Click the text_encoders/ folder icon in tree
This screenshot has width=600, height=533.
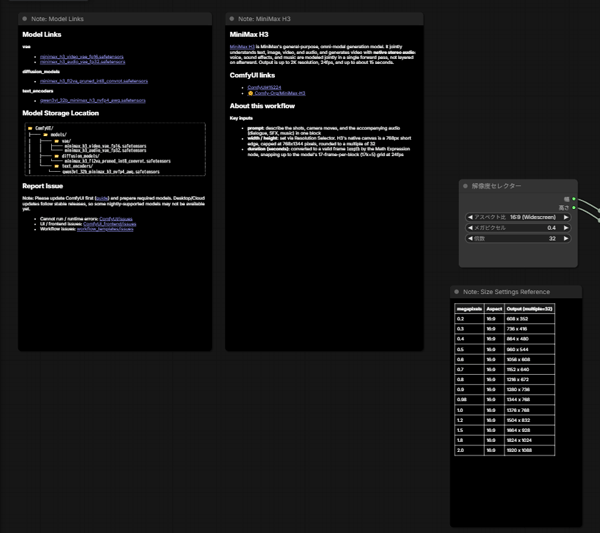click(57, 166)
